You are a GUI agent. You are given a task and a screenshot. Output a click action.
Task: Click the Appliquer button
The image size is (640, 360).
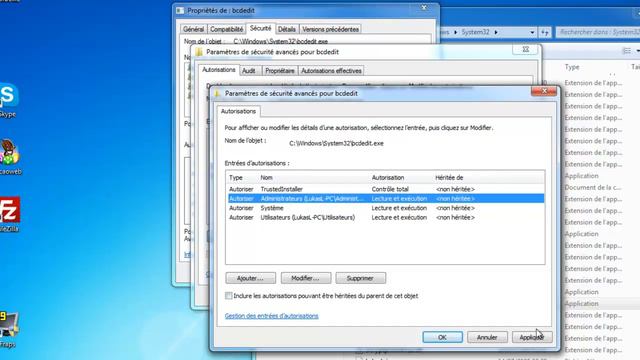(x=532, y=337)
